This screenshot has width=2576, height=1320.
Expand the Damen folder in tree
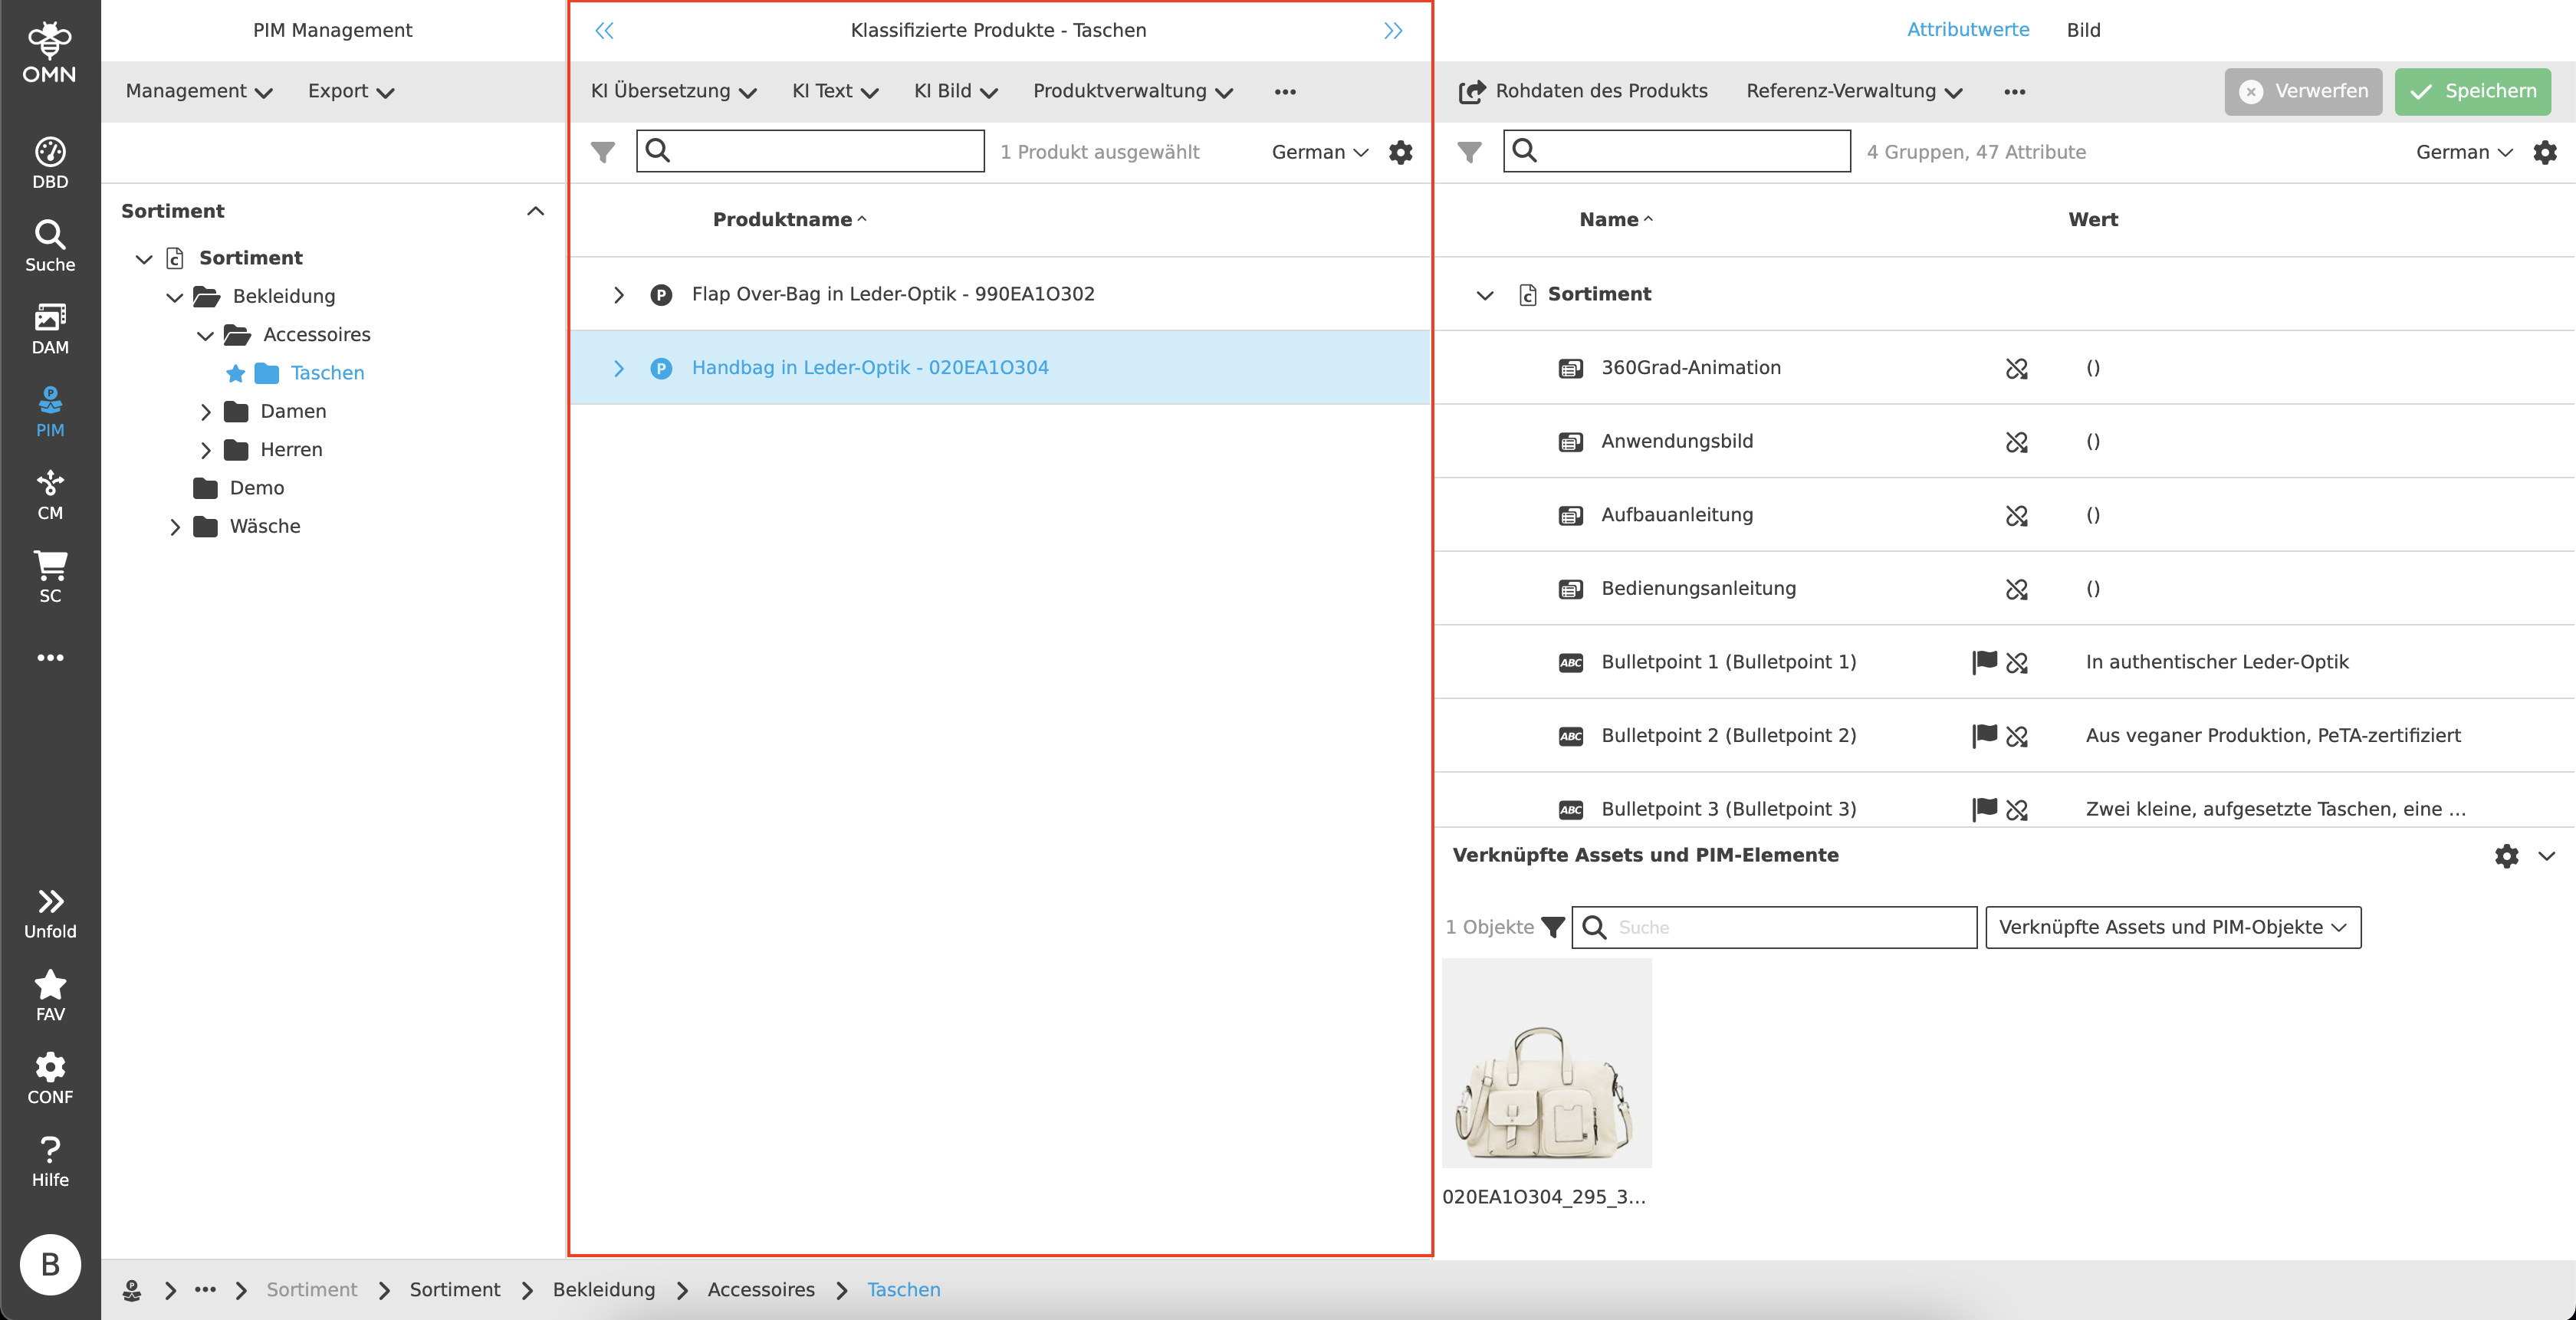(x=206, y=411)
